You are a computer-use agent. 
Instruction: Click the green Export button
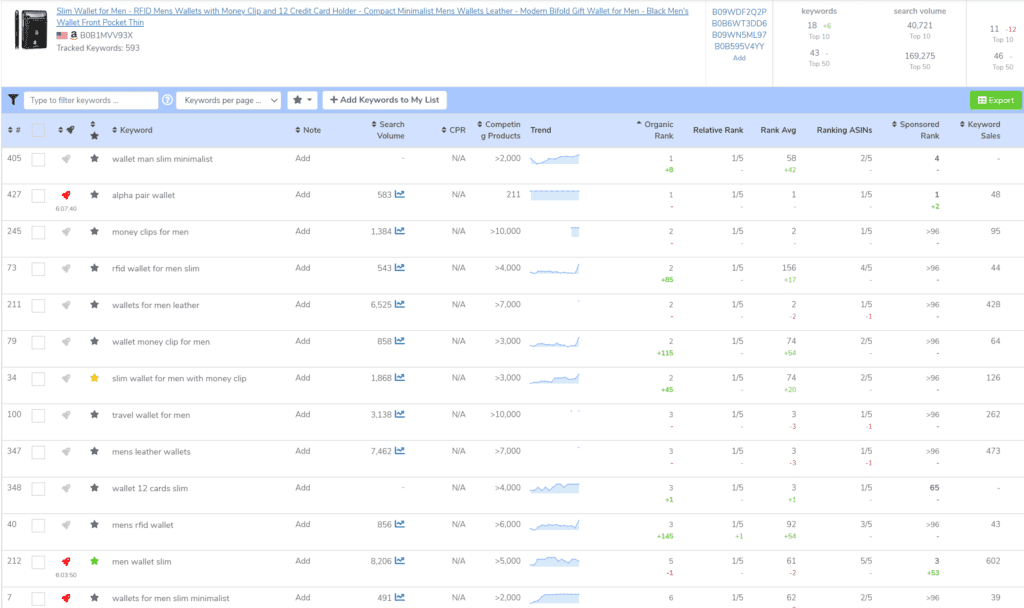point(995,100)
